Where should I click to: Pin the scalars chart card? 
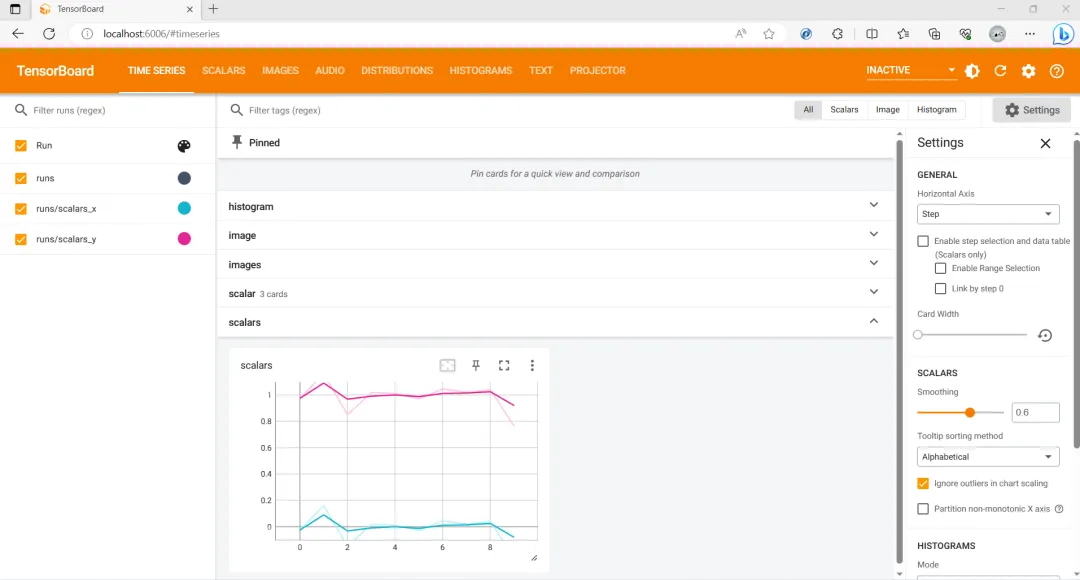(x=476, y=365)
